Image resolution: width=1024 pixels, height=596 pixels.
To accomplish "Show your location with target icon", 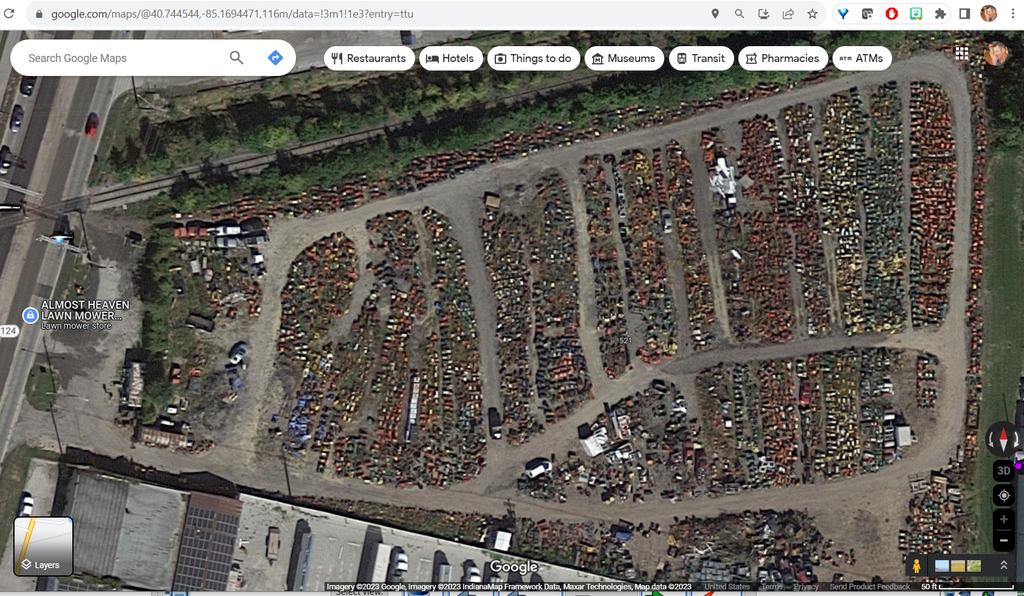I will tap(1004, 496).
